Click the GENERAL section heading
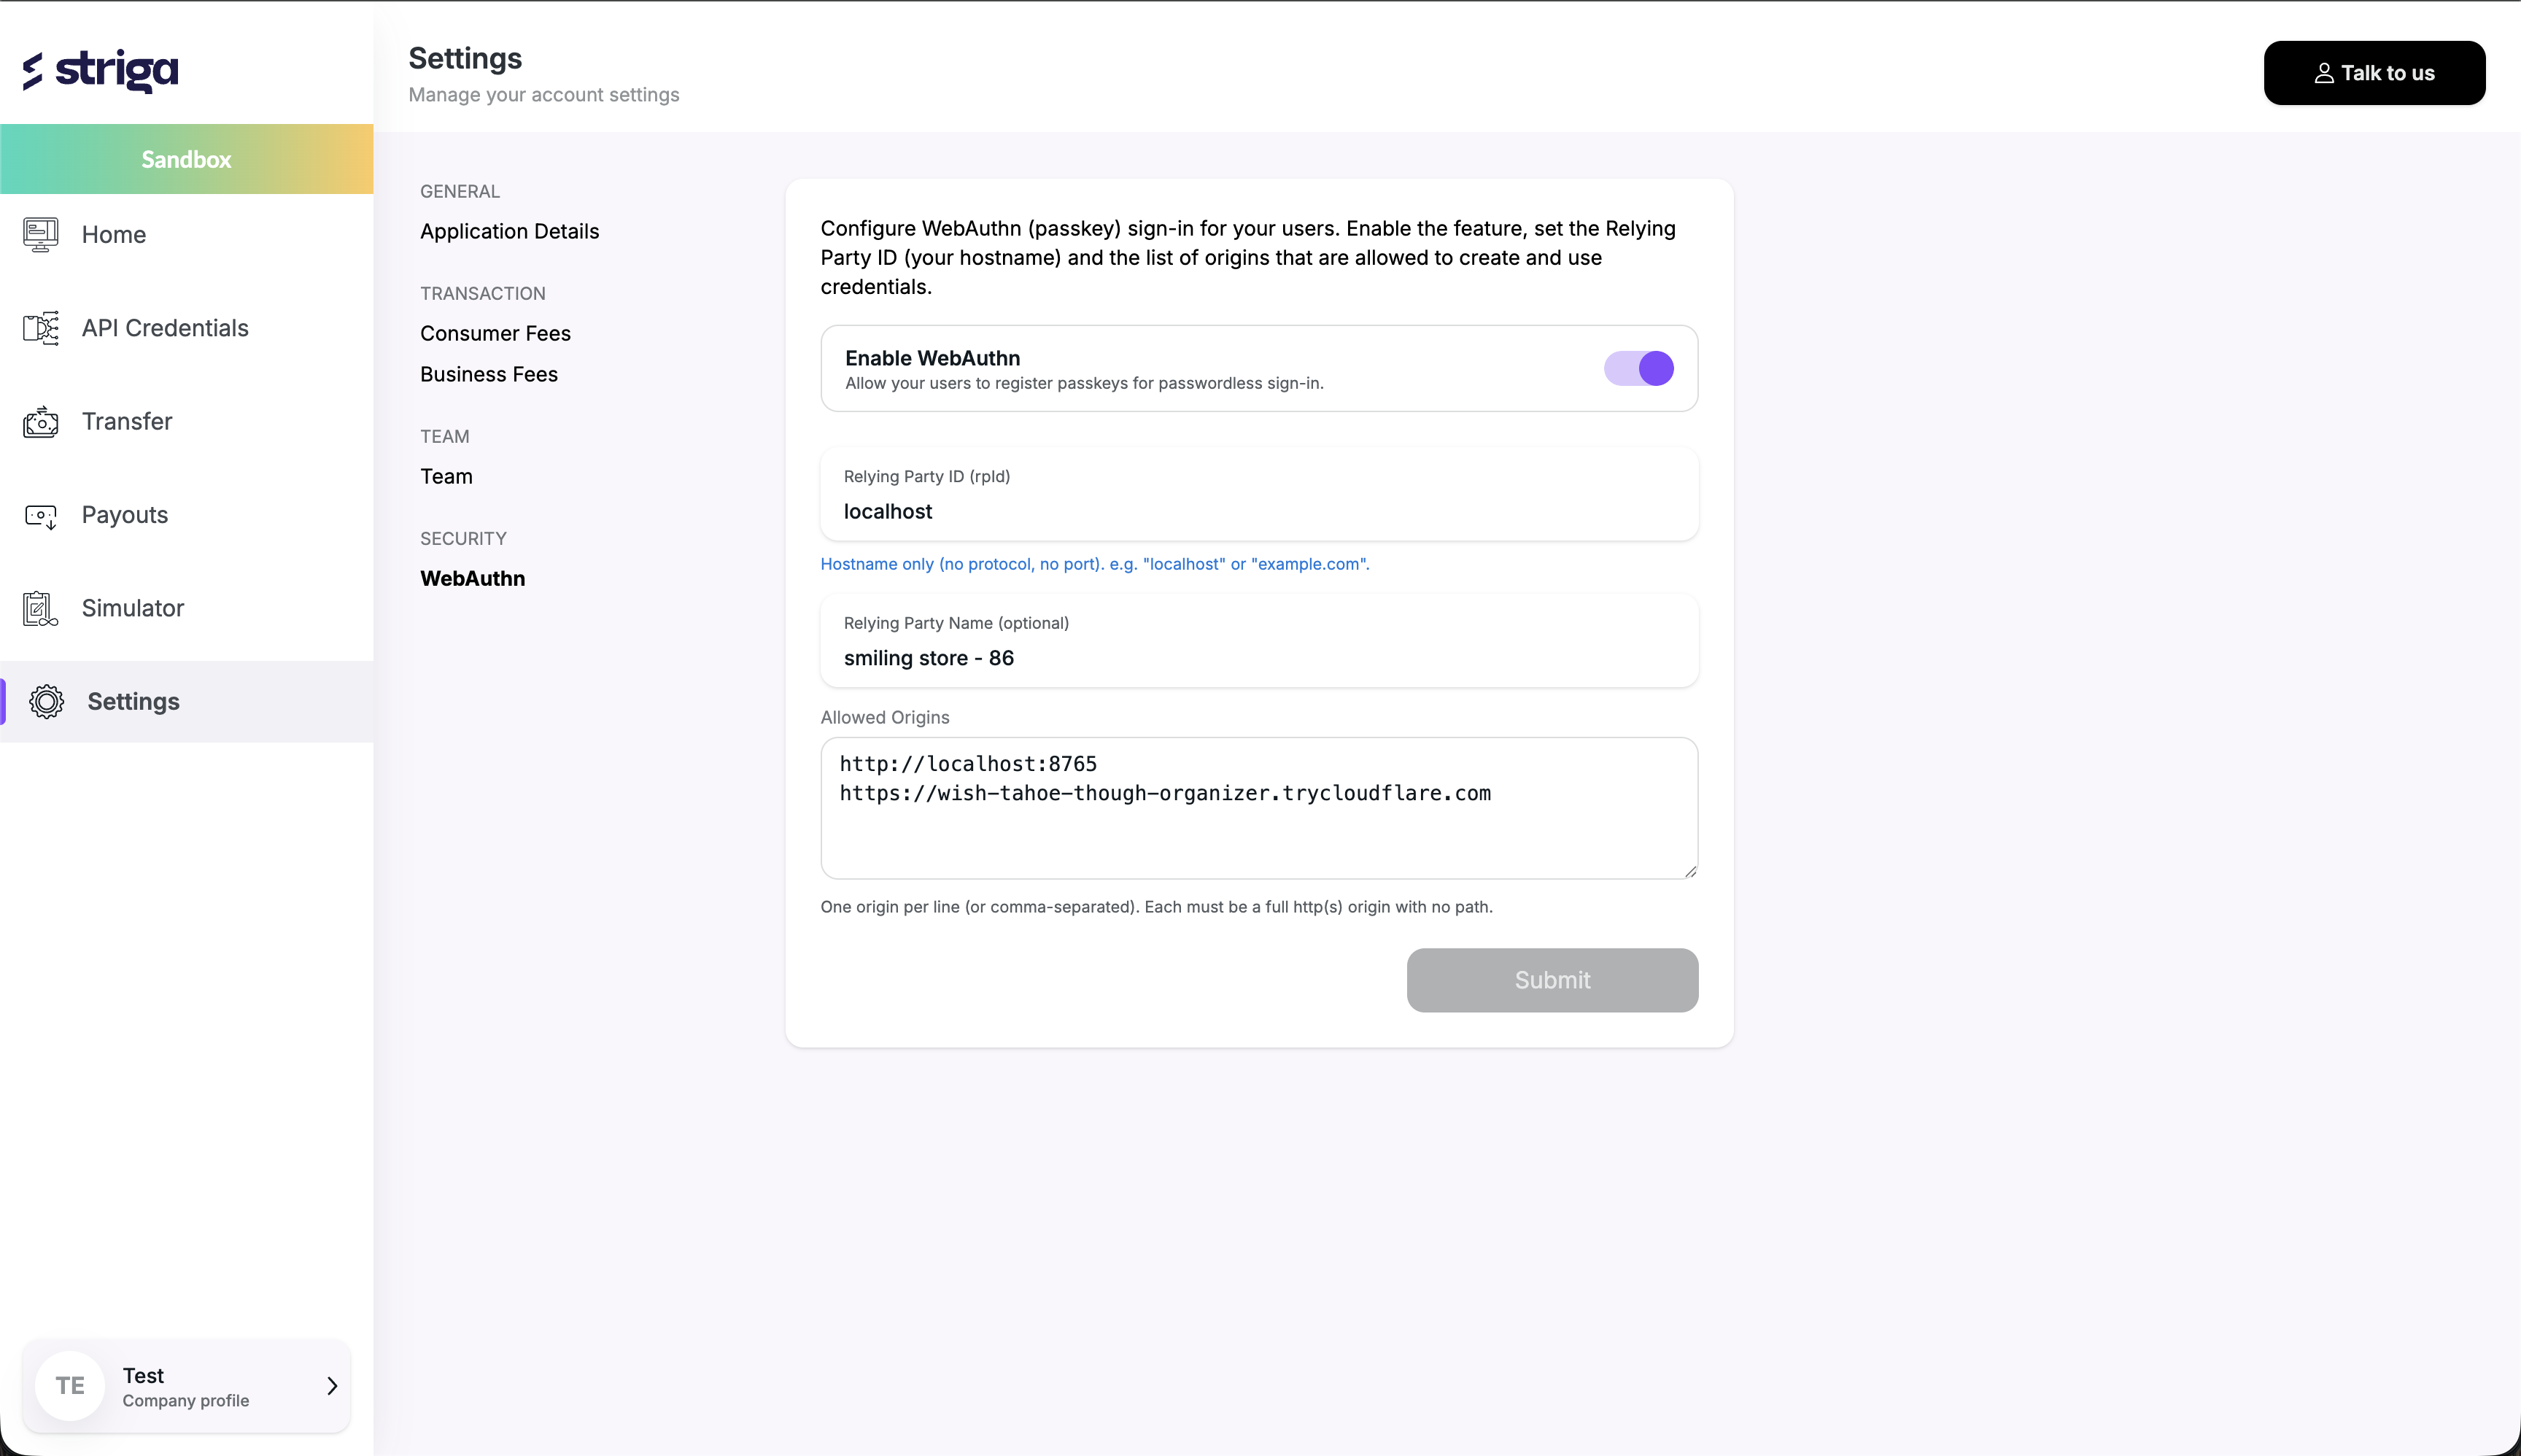The width and height of the screenshot is (2521, 1456). pyautogui.click(x=460, y=191)
